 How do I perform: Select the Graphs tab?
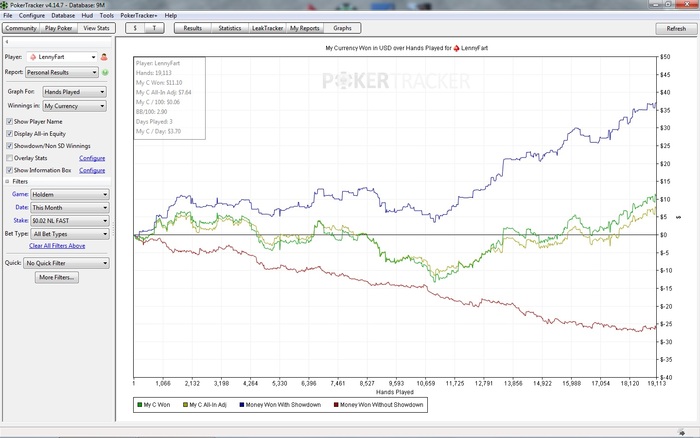coord(342,28)
